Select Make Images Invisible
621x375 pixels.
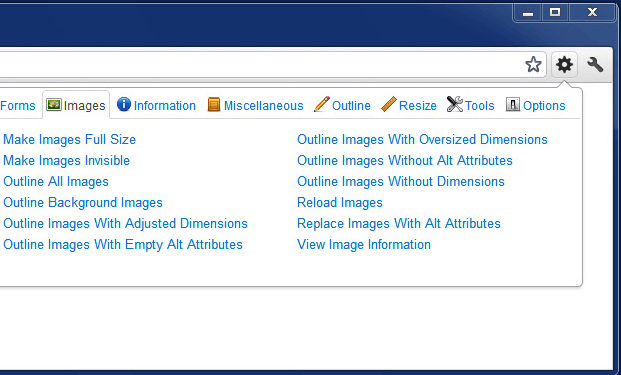67,160
